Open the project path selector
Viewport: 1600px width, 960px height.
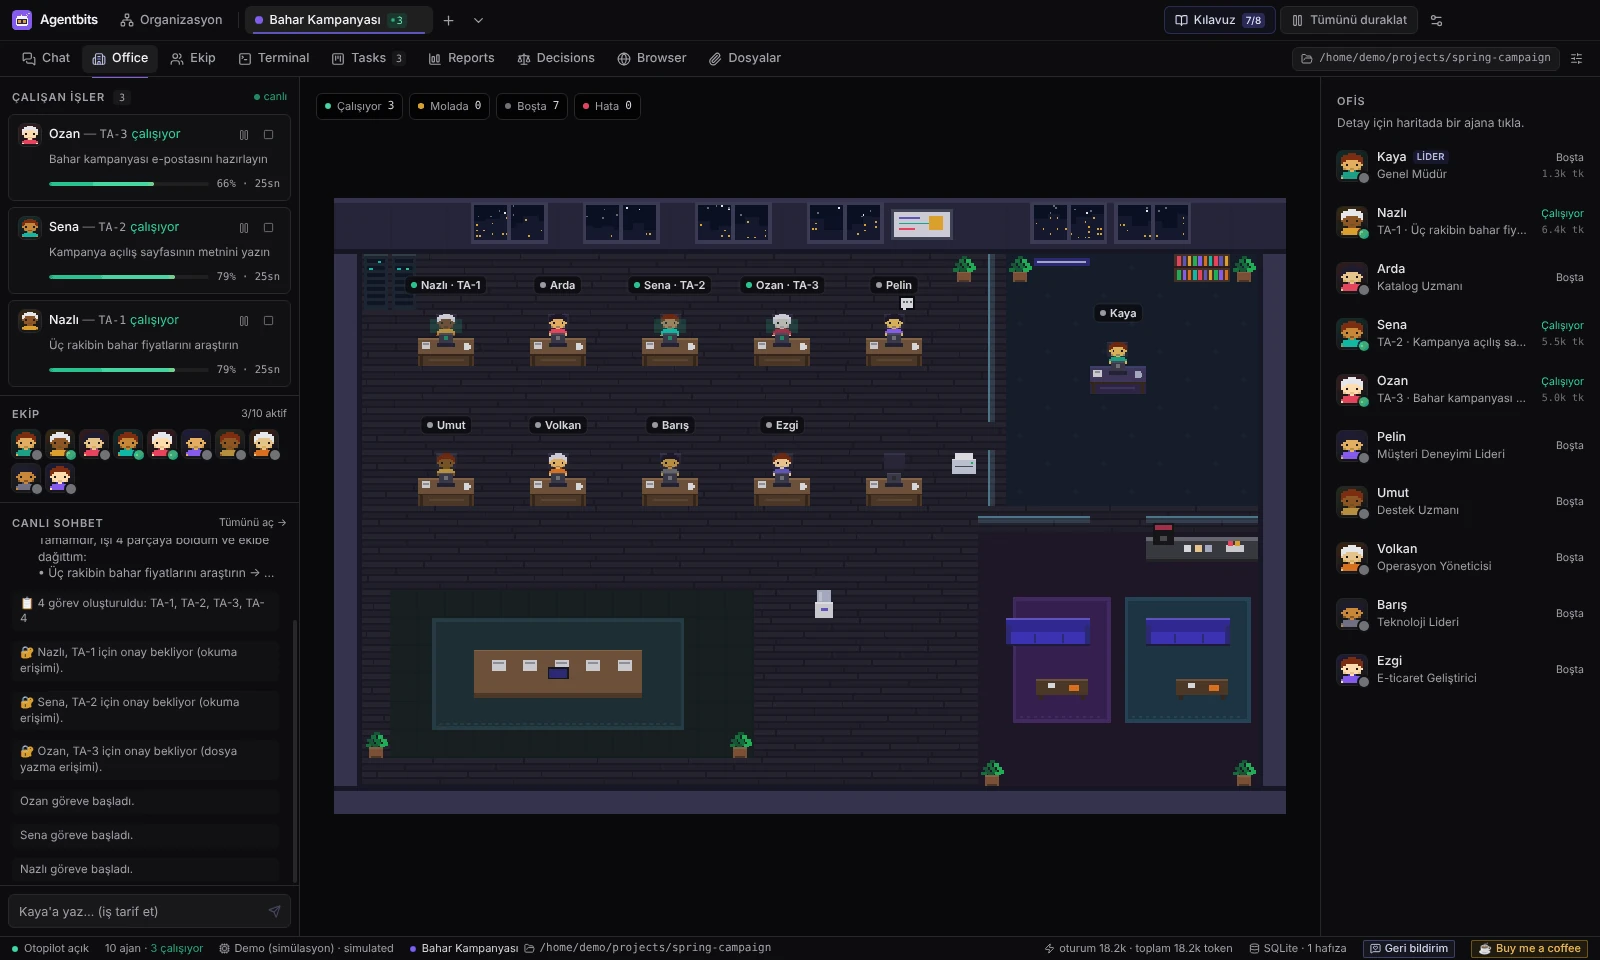click(x=1426, y=58)
